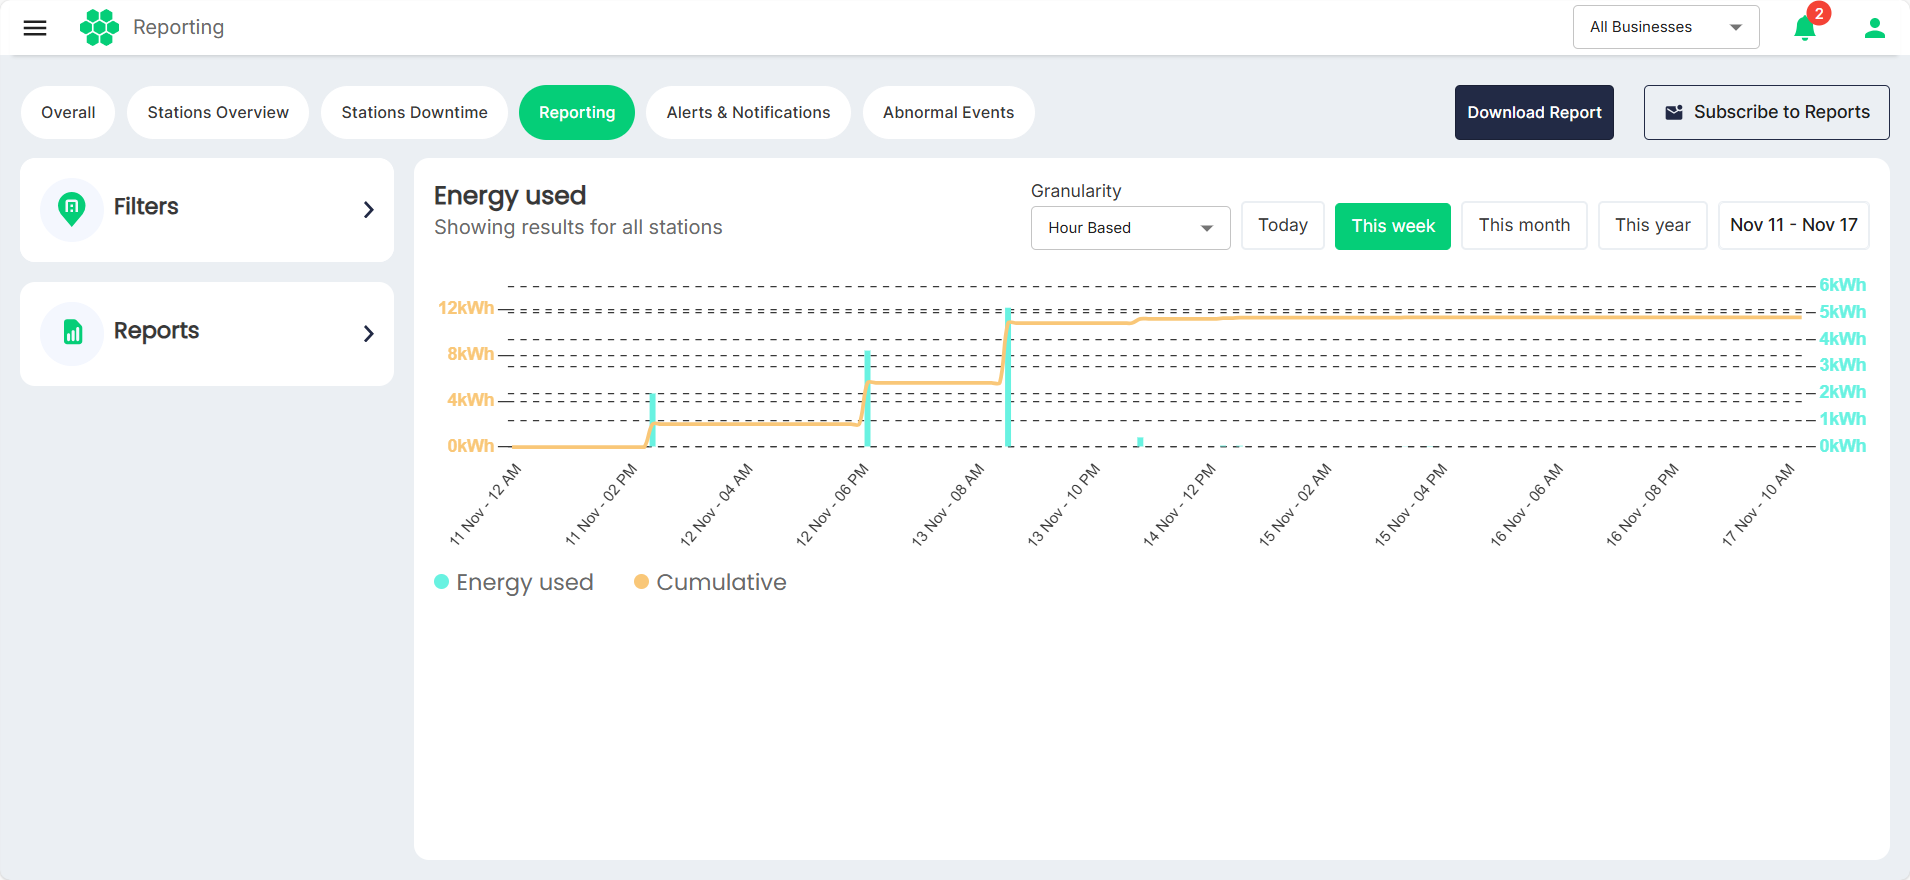Click the Reports label text
This screenshot has width=1910, height=880.
(x=156, y=330)
